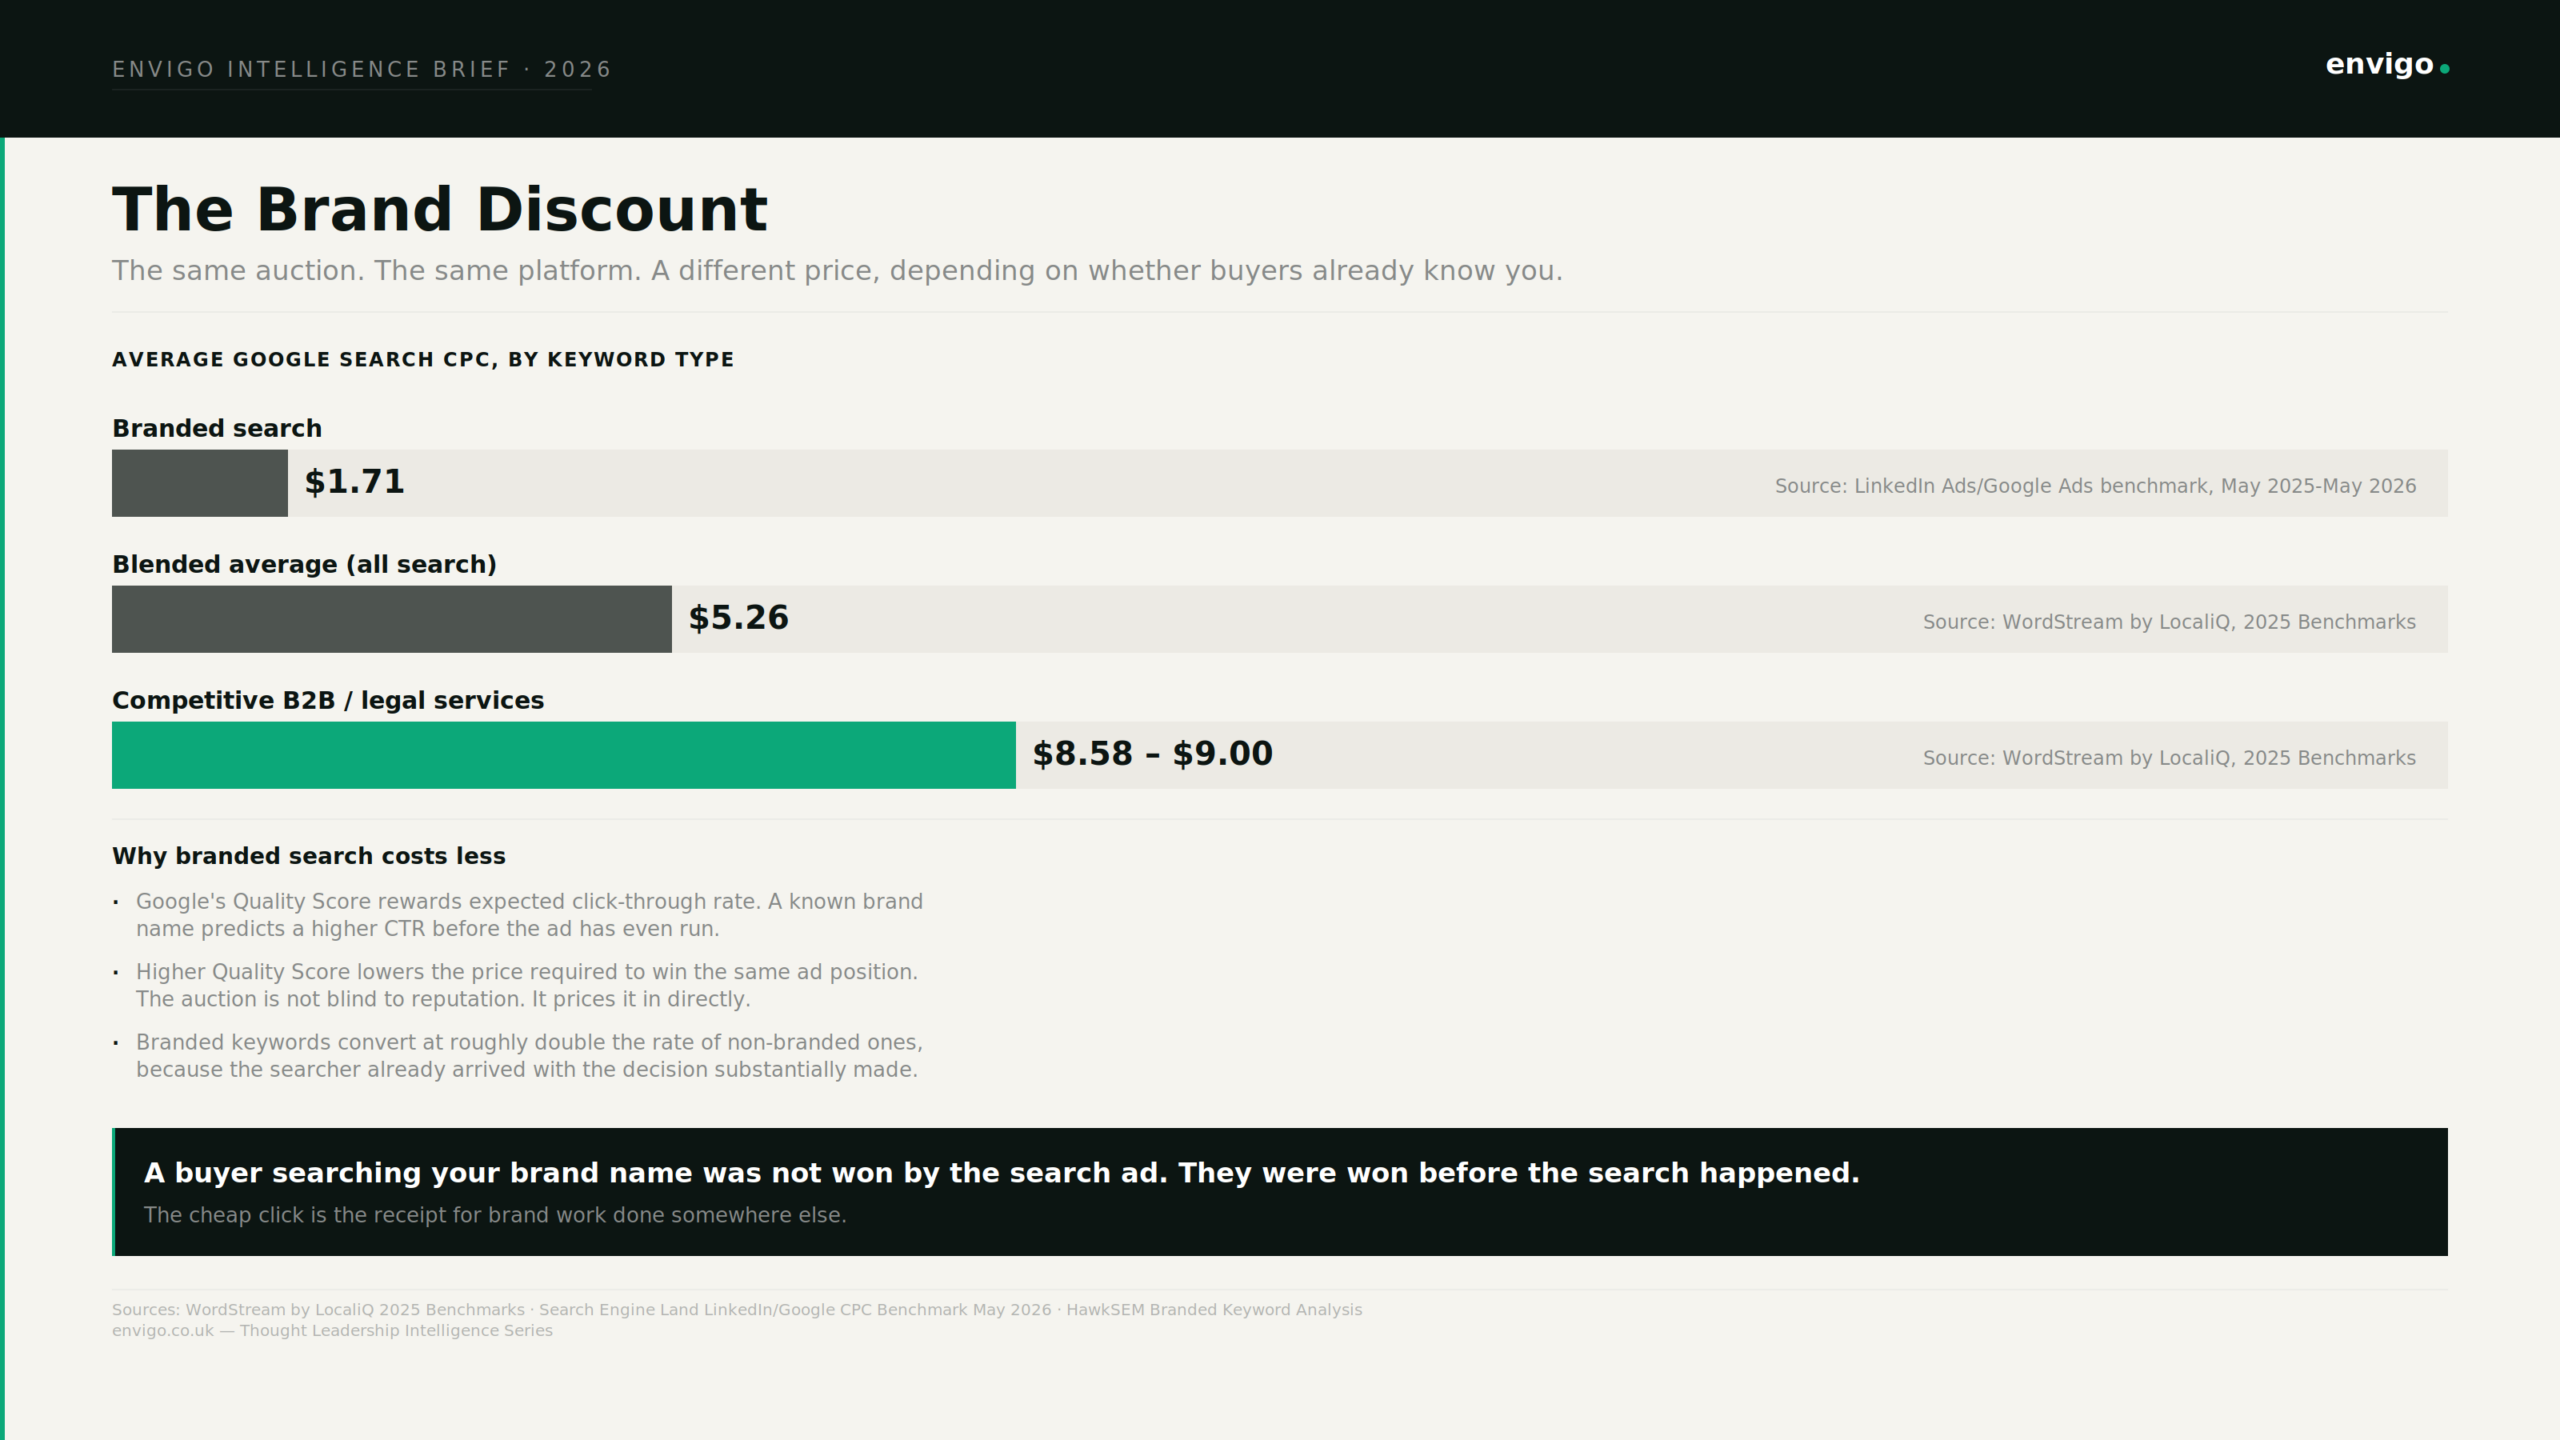Click the bullet about Branded keywords converting
The image size is (2560, 1440).
tap(529, 1056)
